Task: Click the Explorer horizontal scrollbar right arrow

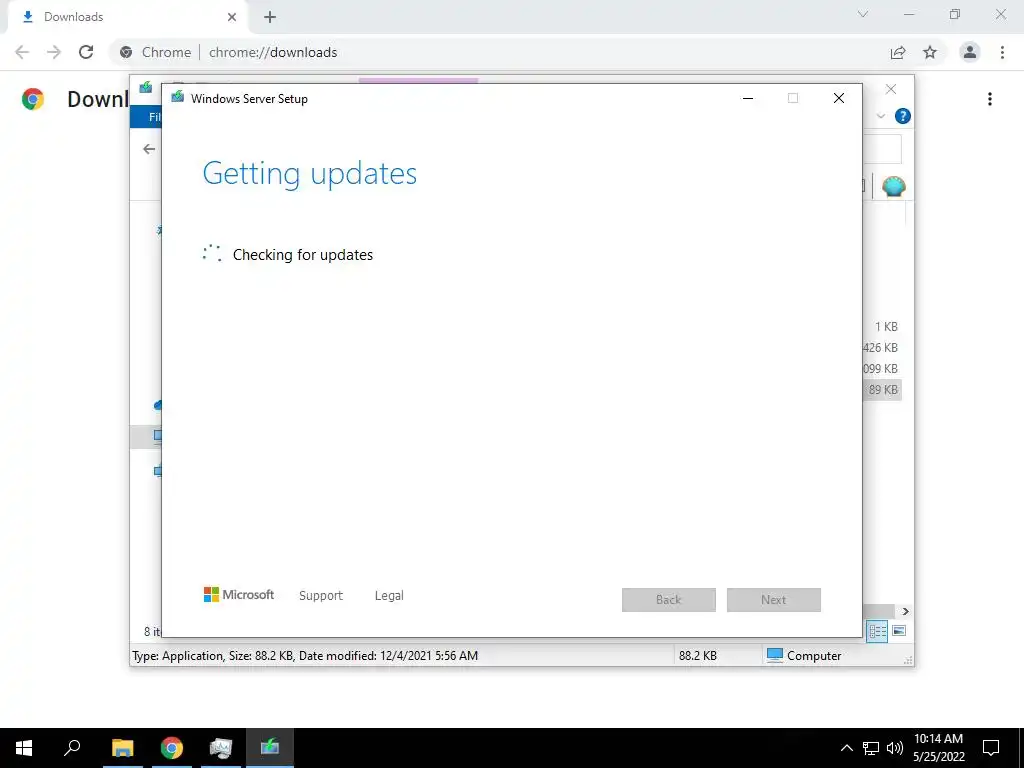Action: (x=906, y=611)
